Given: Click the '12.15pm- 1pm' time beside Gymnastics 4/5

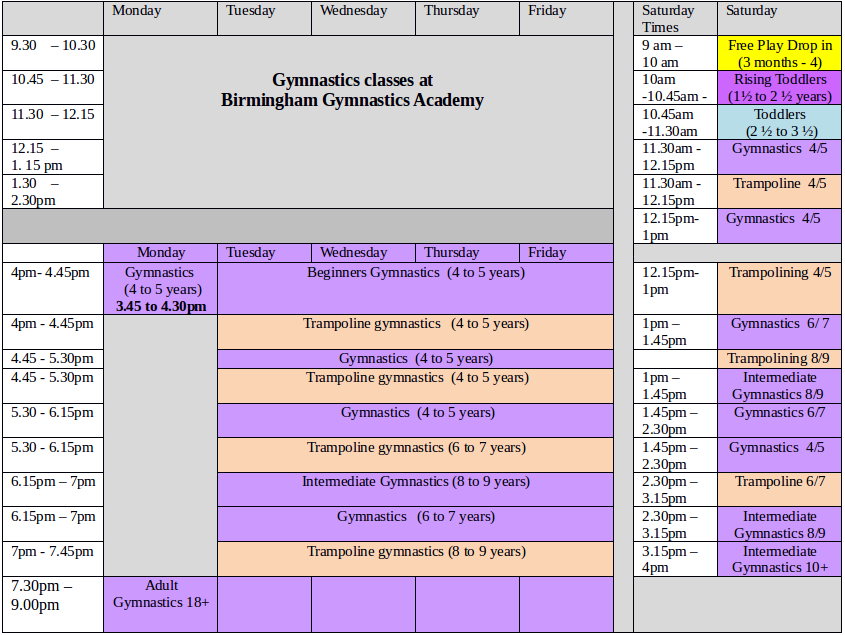Looking at the screenshot, I should point(675,226).
